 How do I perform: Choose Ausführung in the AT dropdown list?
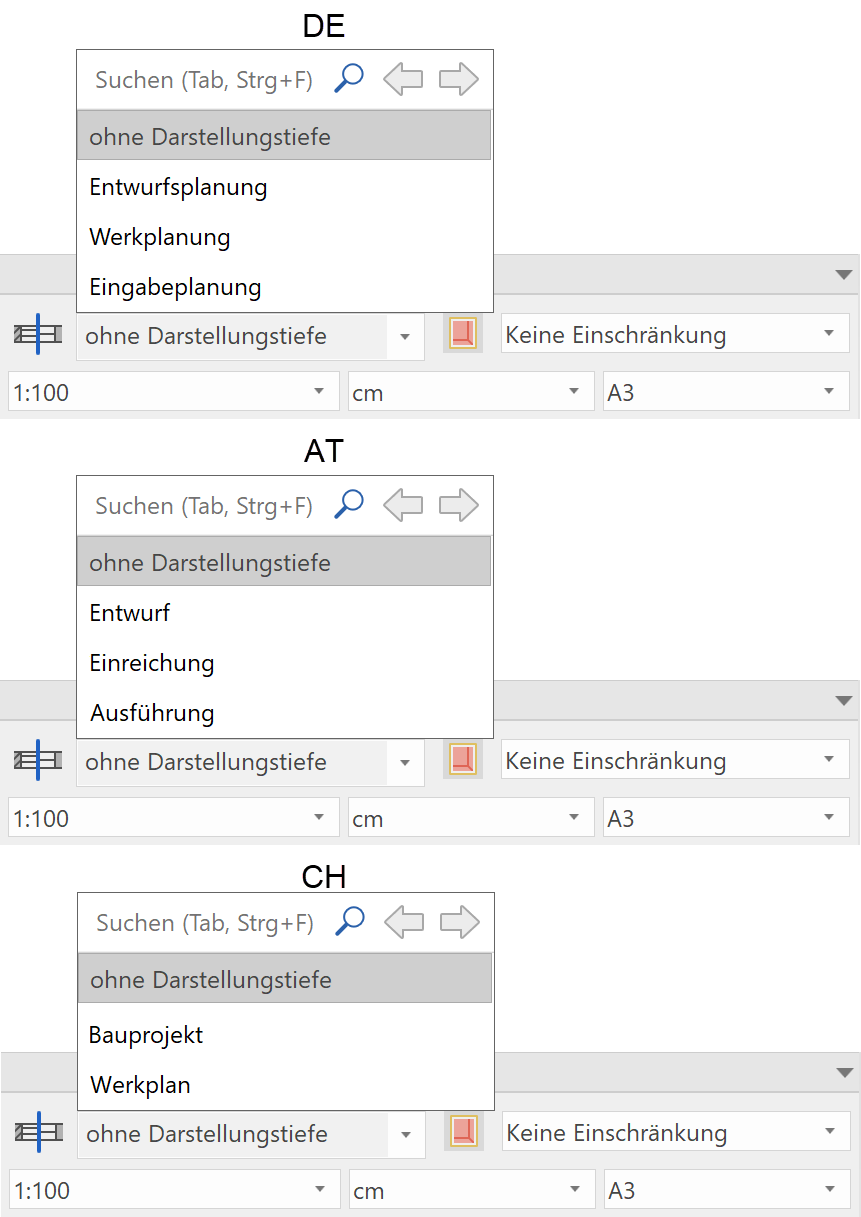tap(153, 713)
